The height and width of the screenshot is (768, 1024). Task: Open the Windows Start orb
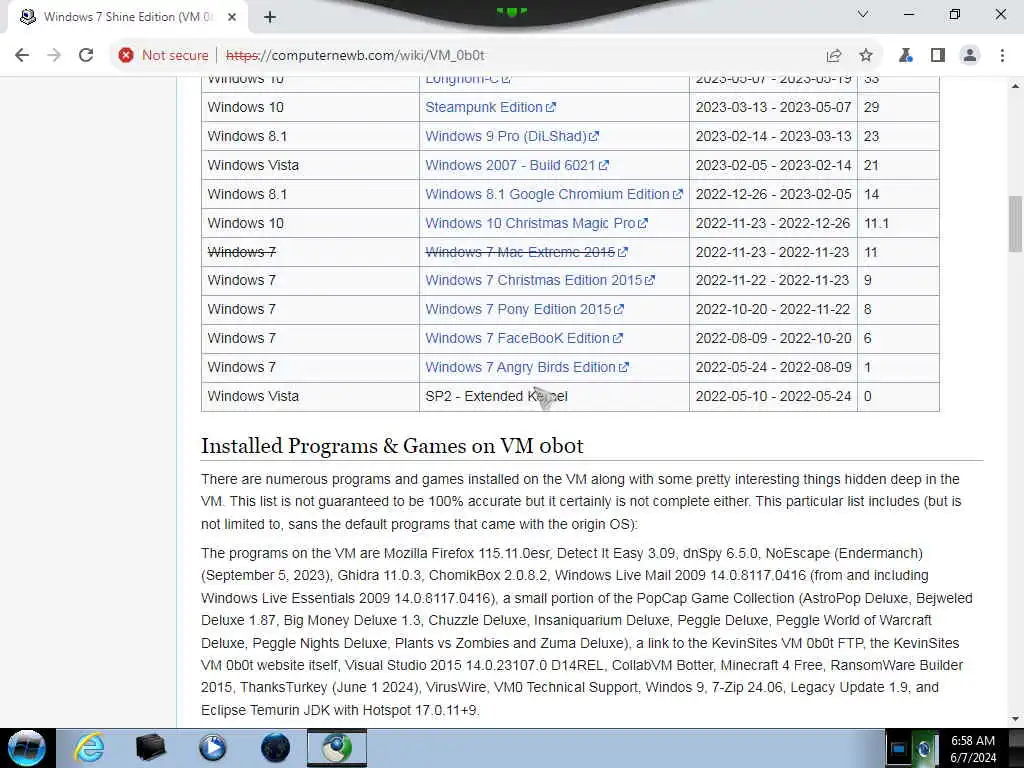[27, 748]
